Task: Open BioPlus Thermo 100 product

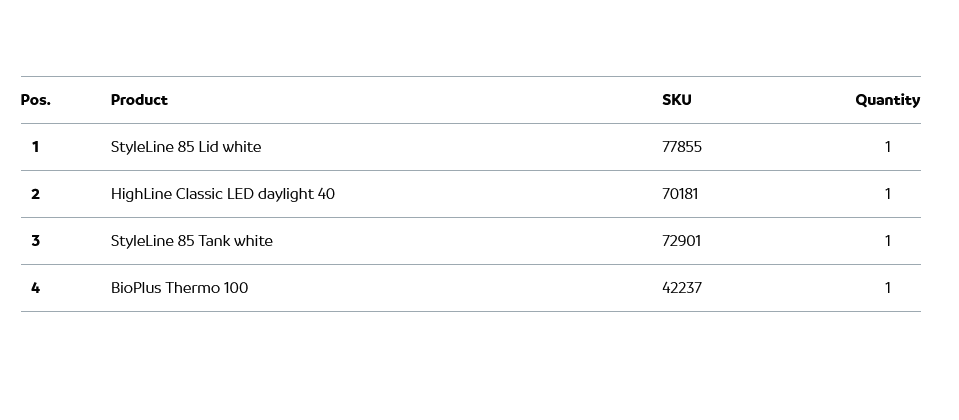Action: pyautogui.click(x=180, y=288)
